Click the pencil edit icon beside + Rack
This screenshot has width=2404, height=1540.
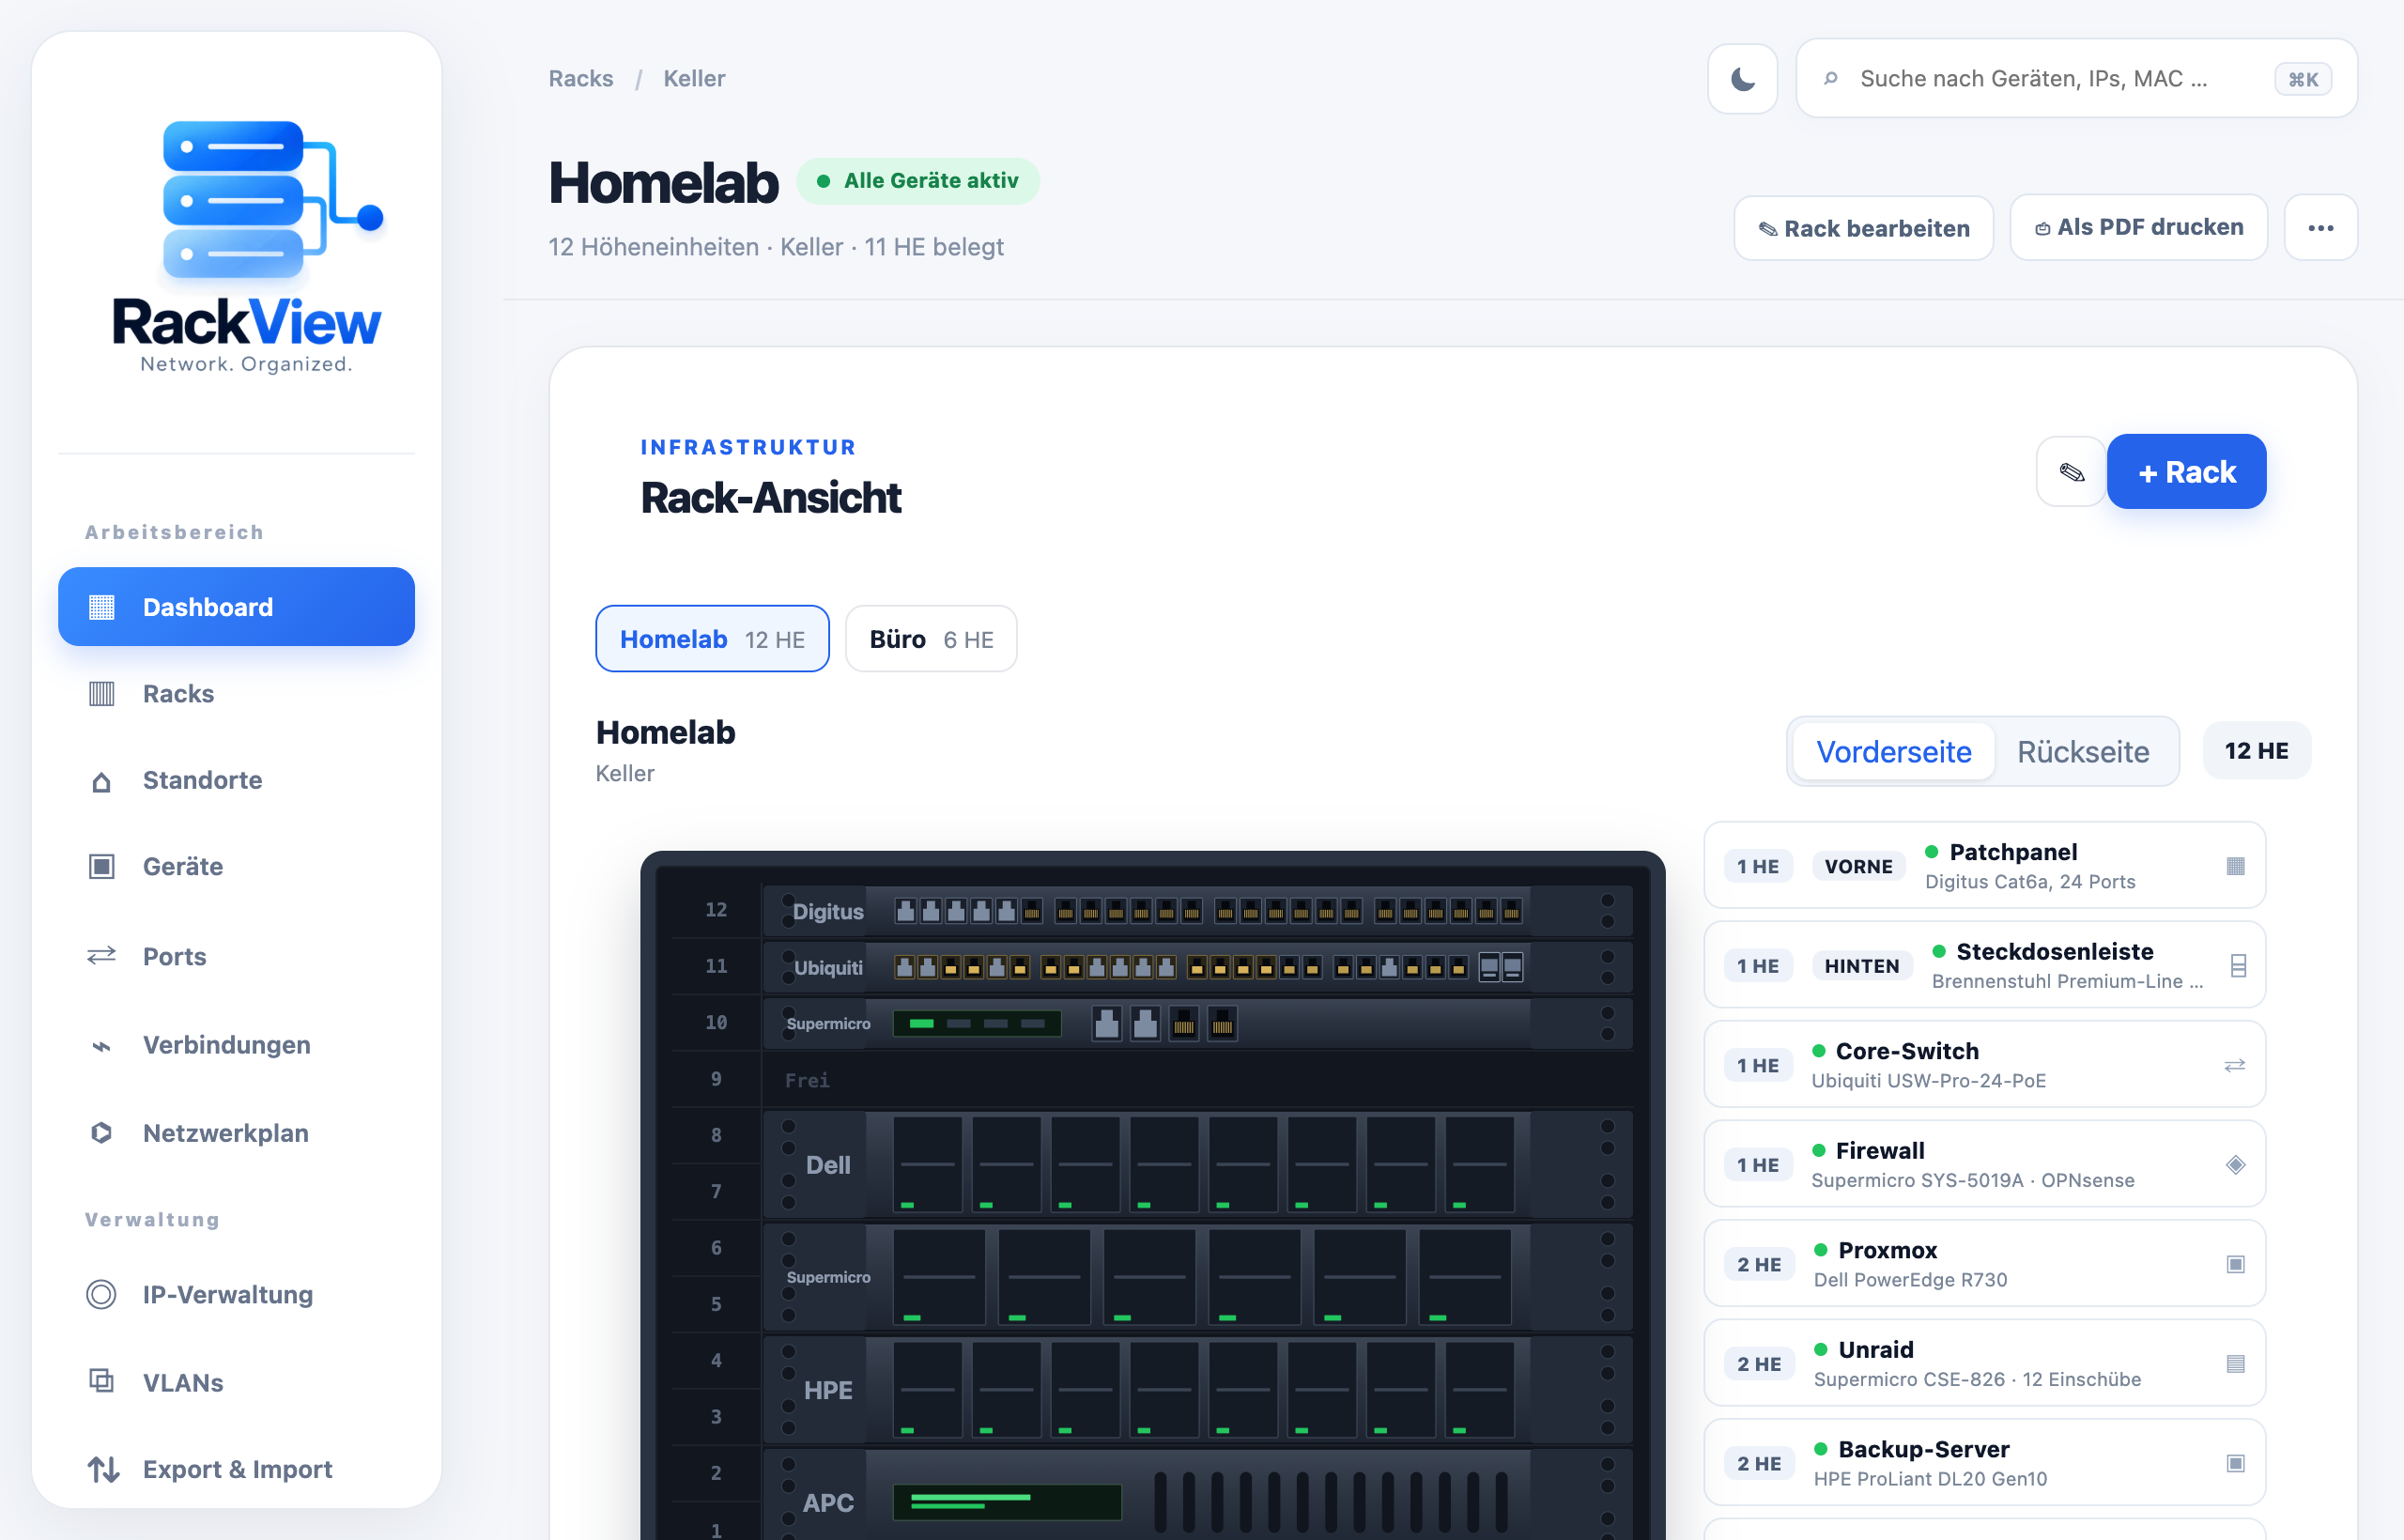(x=2071, y=472)
